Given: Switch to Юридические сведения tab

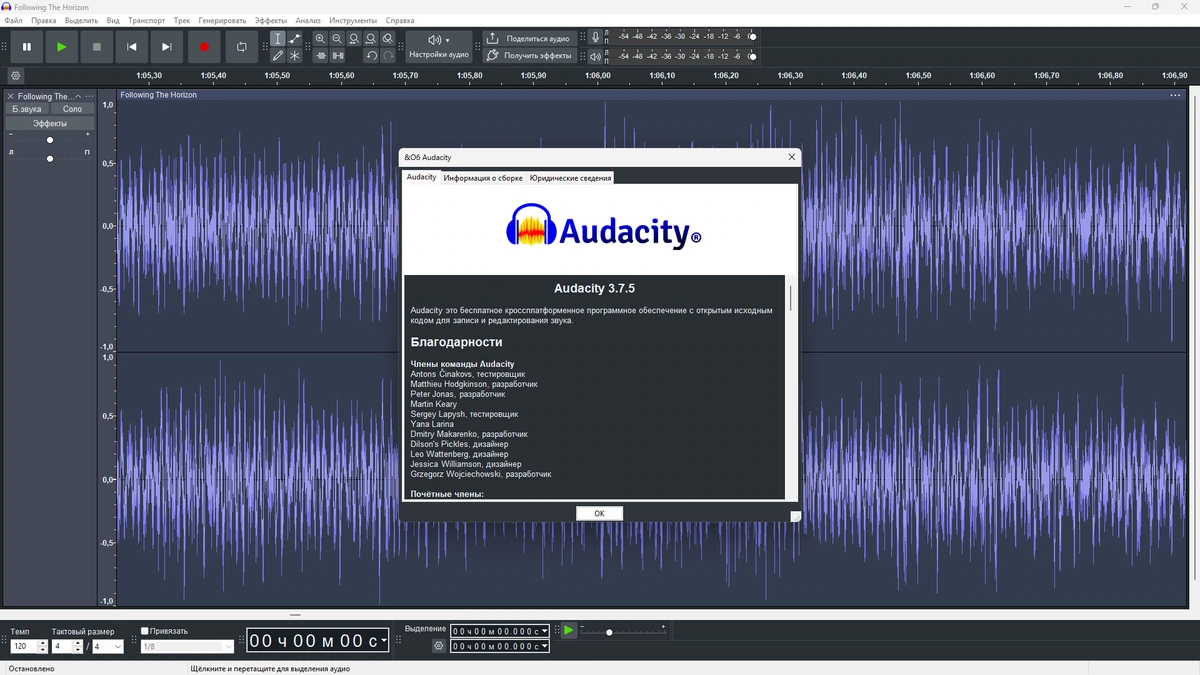Looking at the screenshot, I should [570, 178].
